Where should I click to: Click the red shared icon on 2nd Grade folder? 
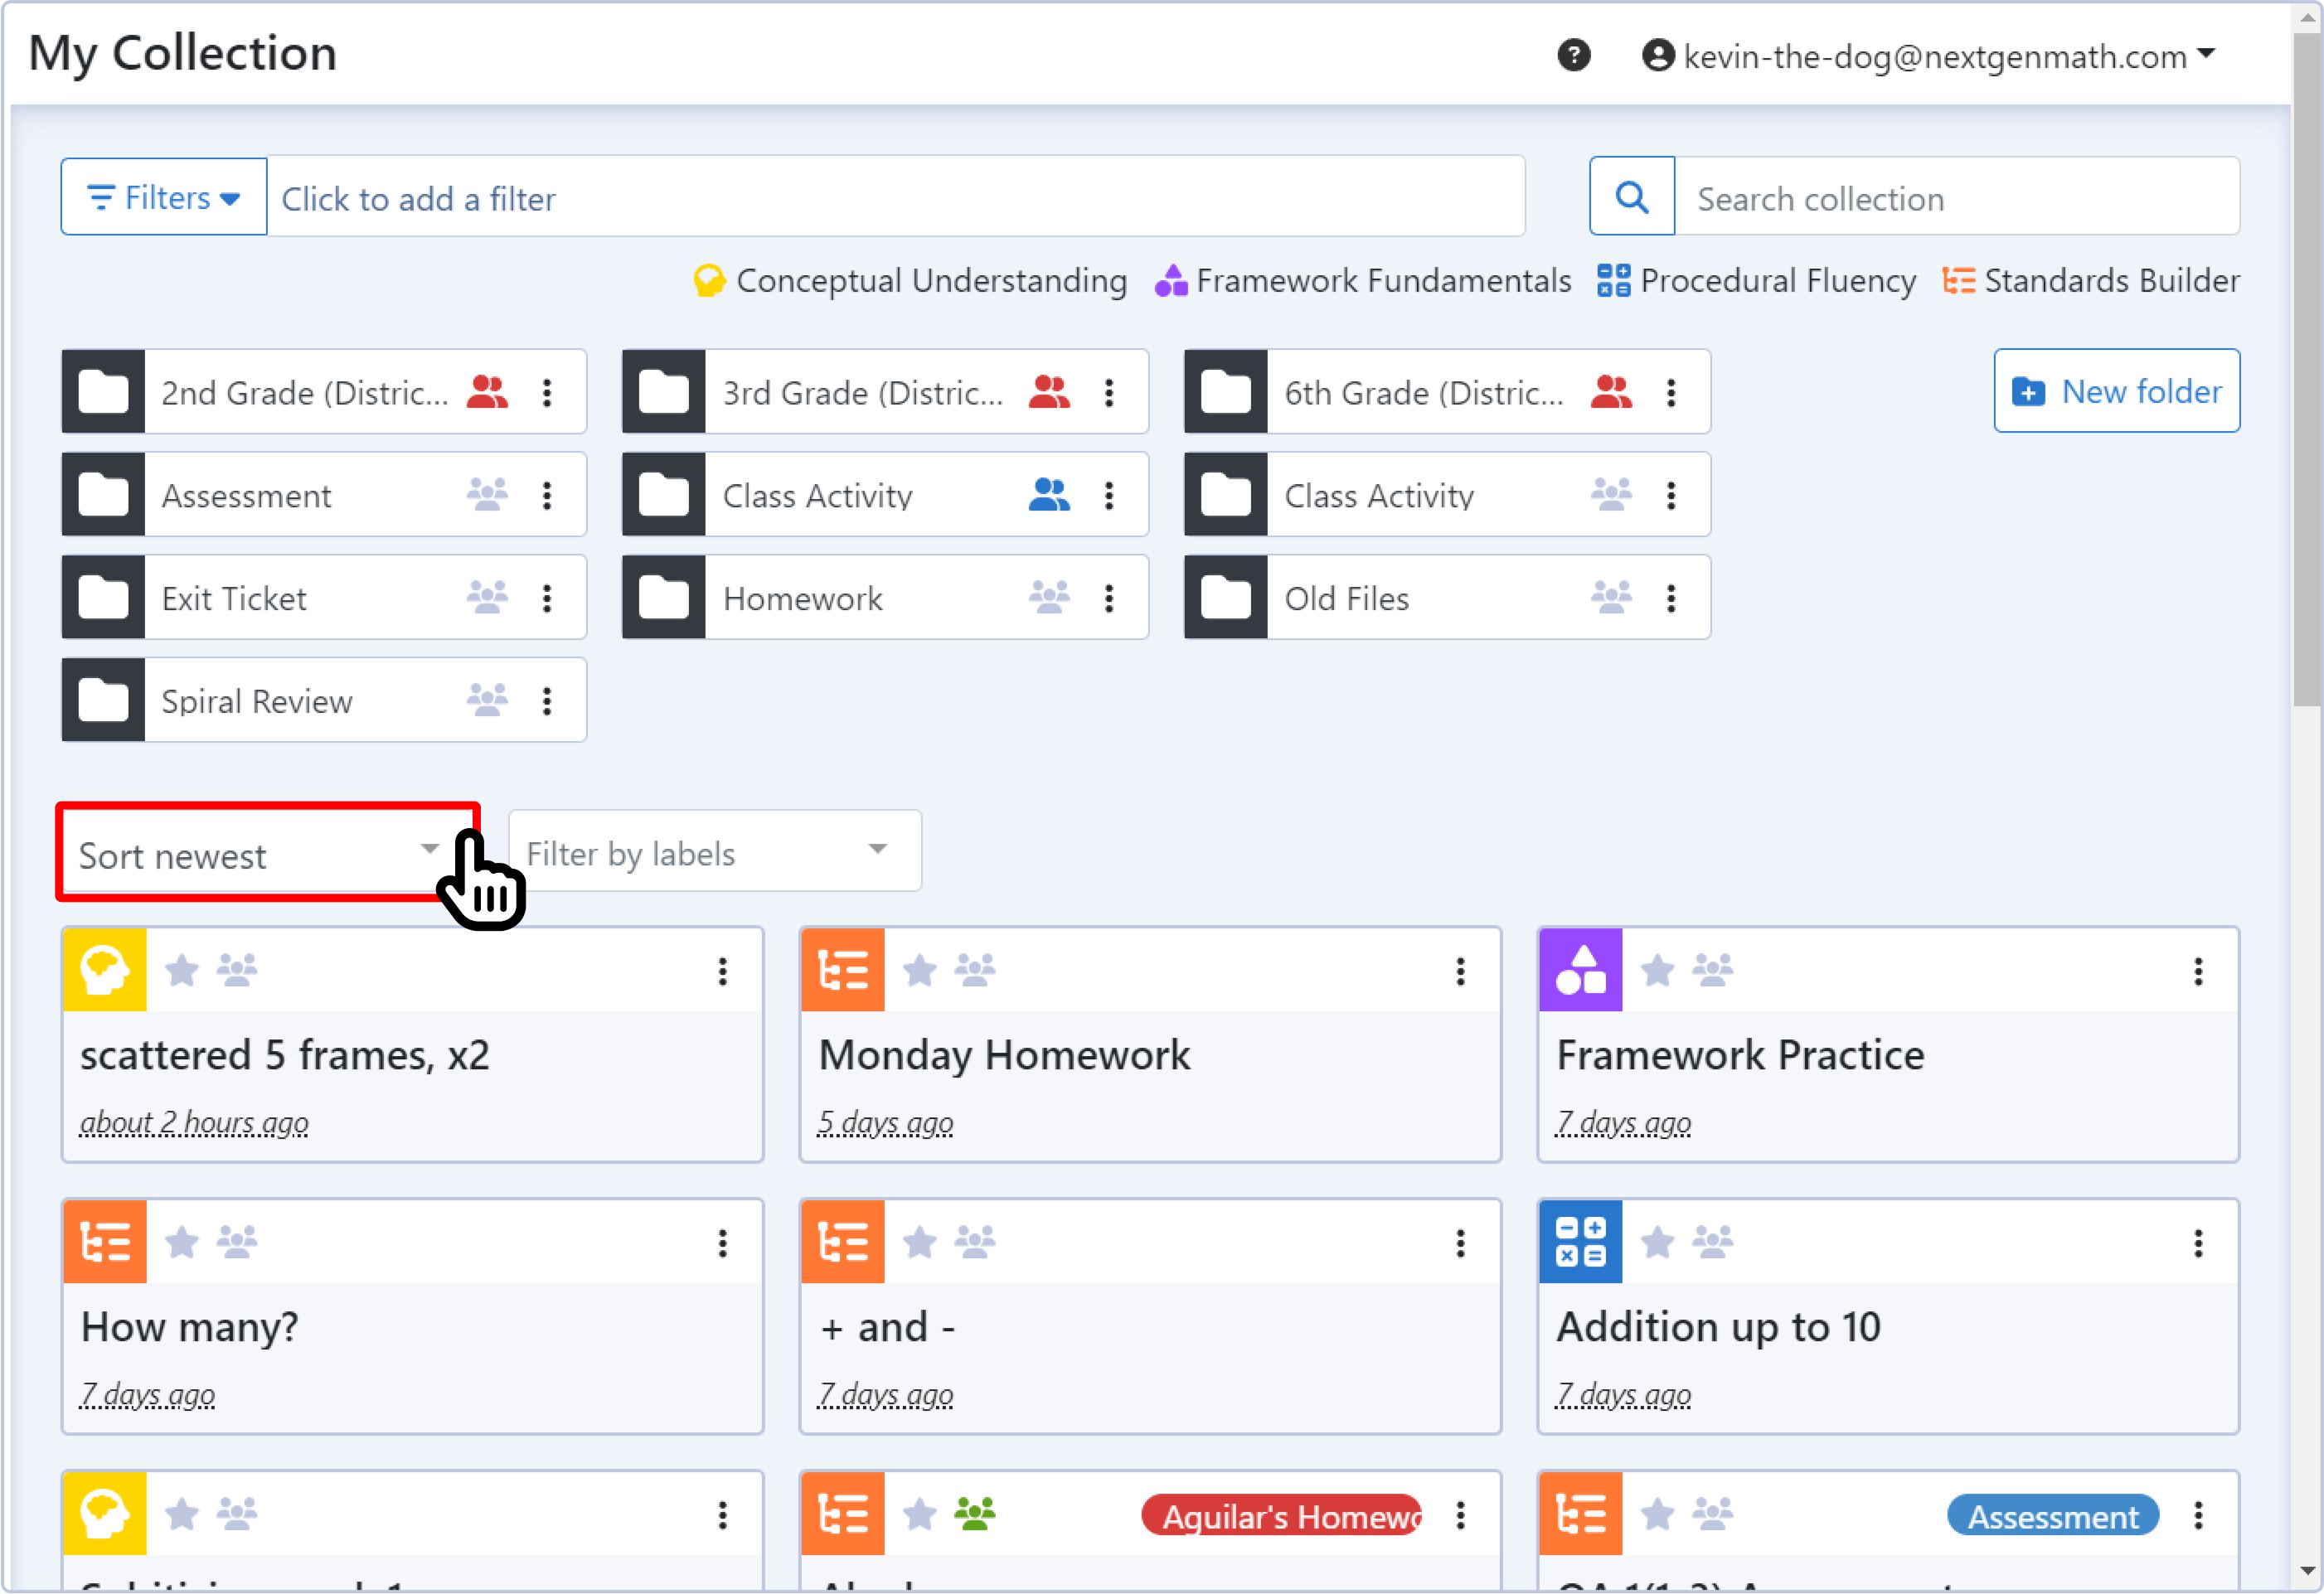tap(488, 392)
